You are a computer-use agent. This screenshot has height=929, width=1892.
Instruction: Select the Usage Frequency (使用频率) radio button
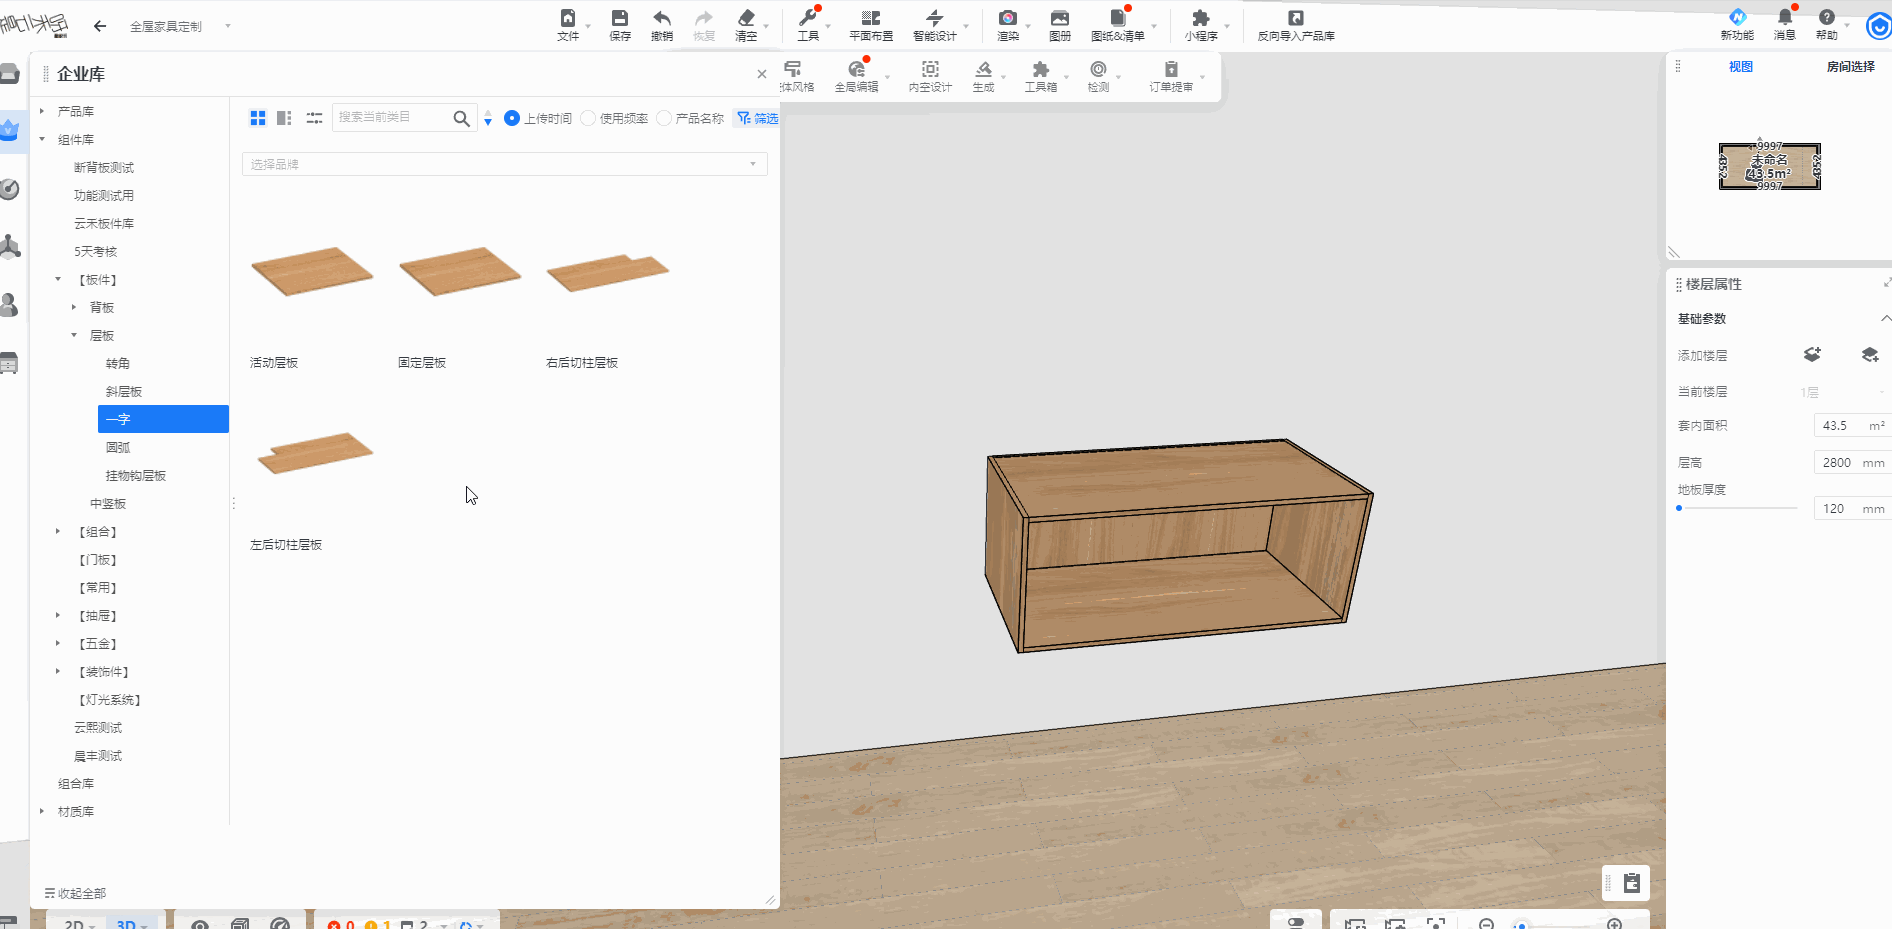(x=588, y=118)
